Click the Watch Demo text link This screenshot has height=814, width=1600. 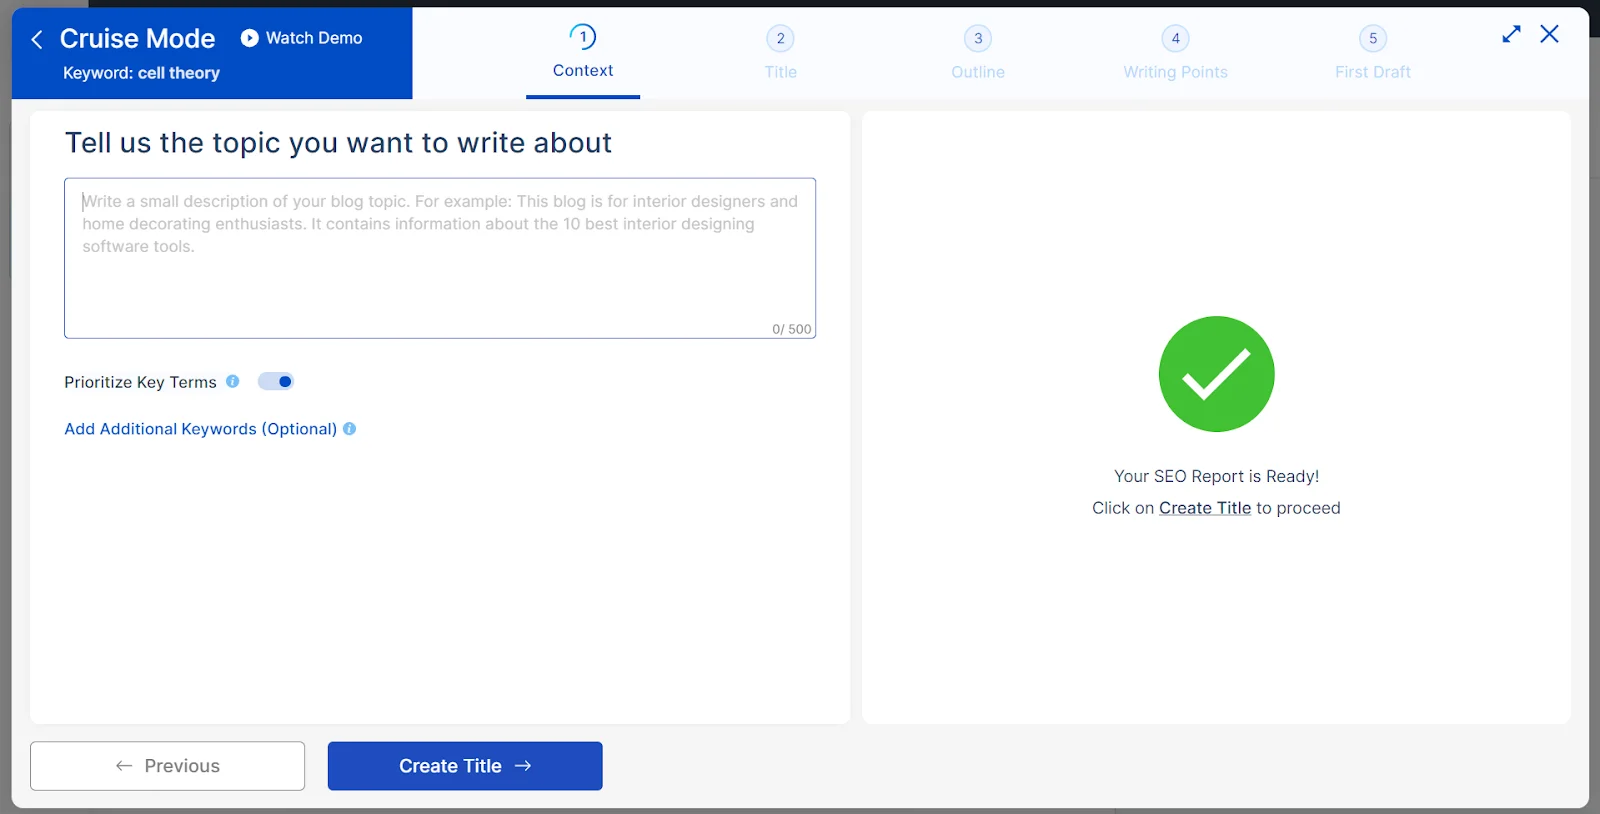tap(314, 38)
